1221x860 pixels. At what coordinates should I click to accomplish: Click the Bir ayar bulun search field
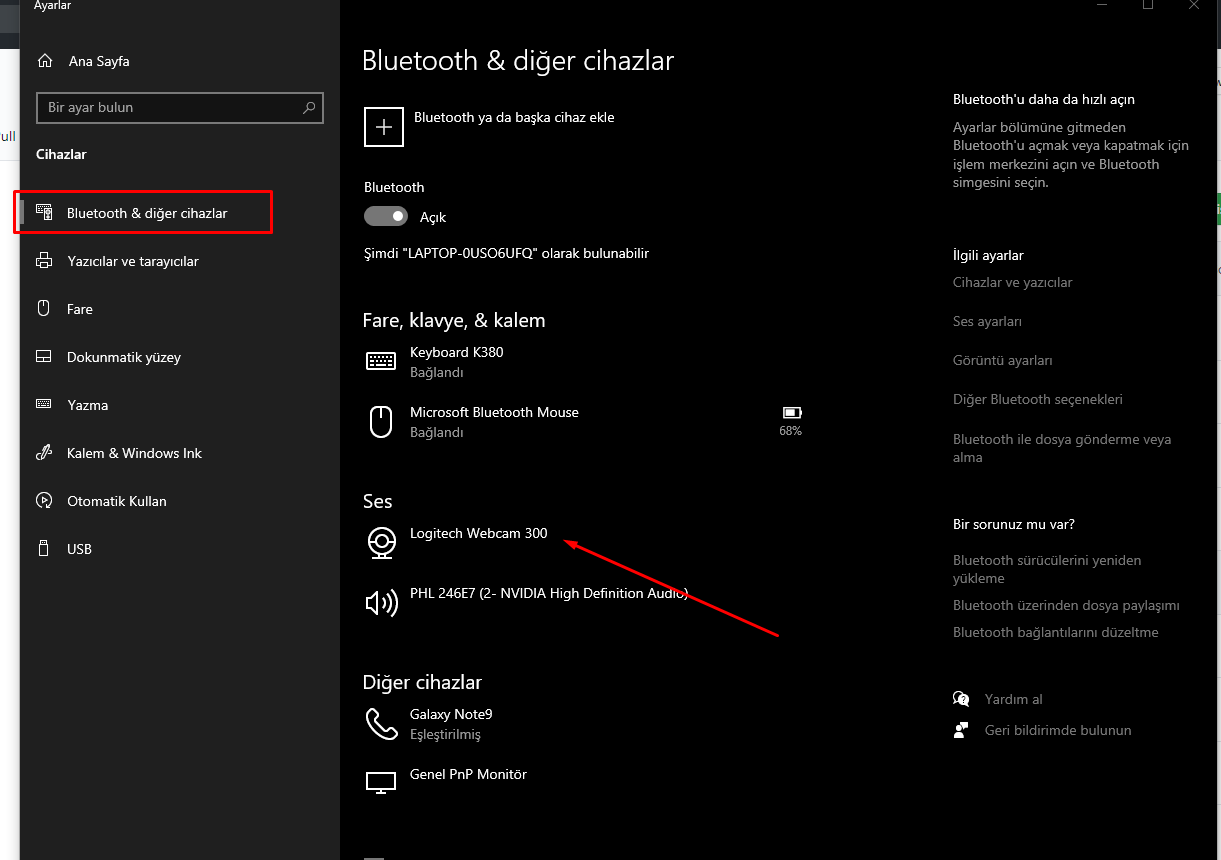click(180, 108)
